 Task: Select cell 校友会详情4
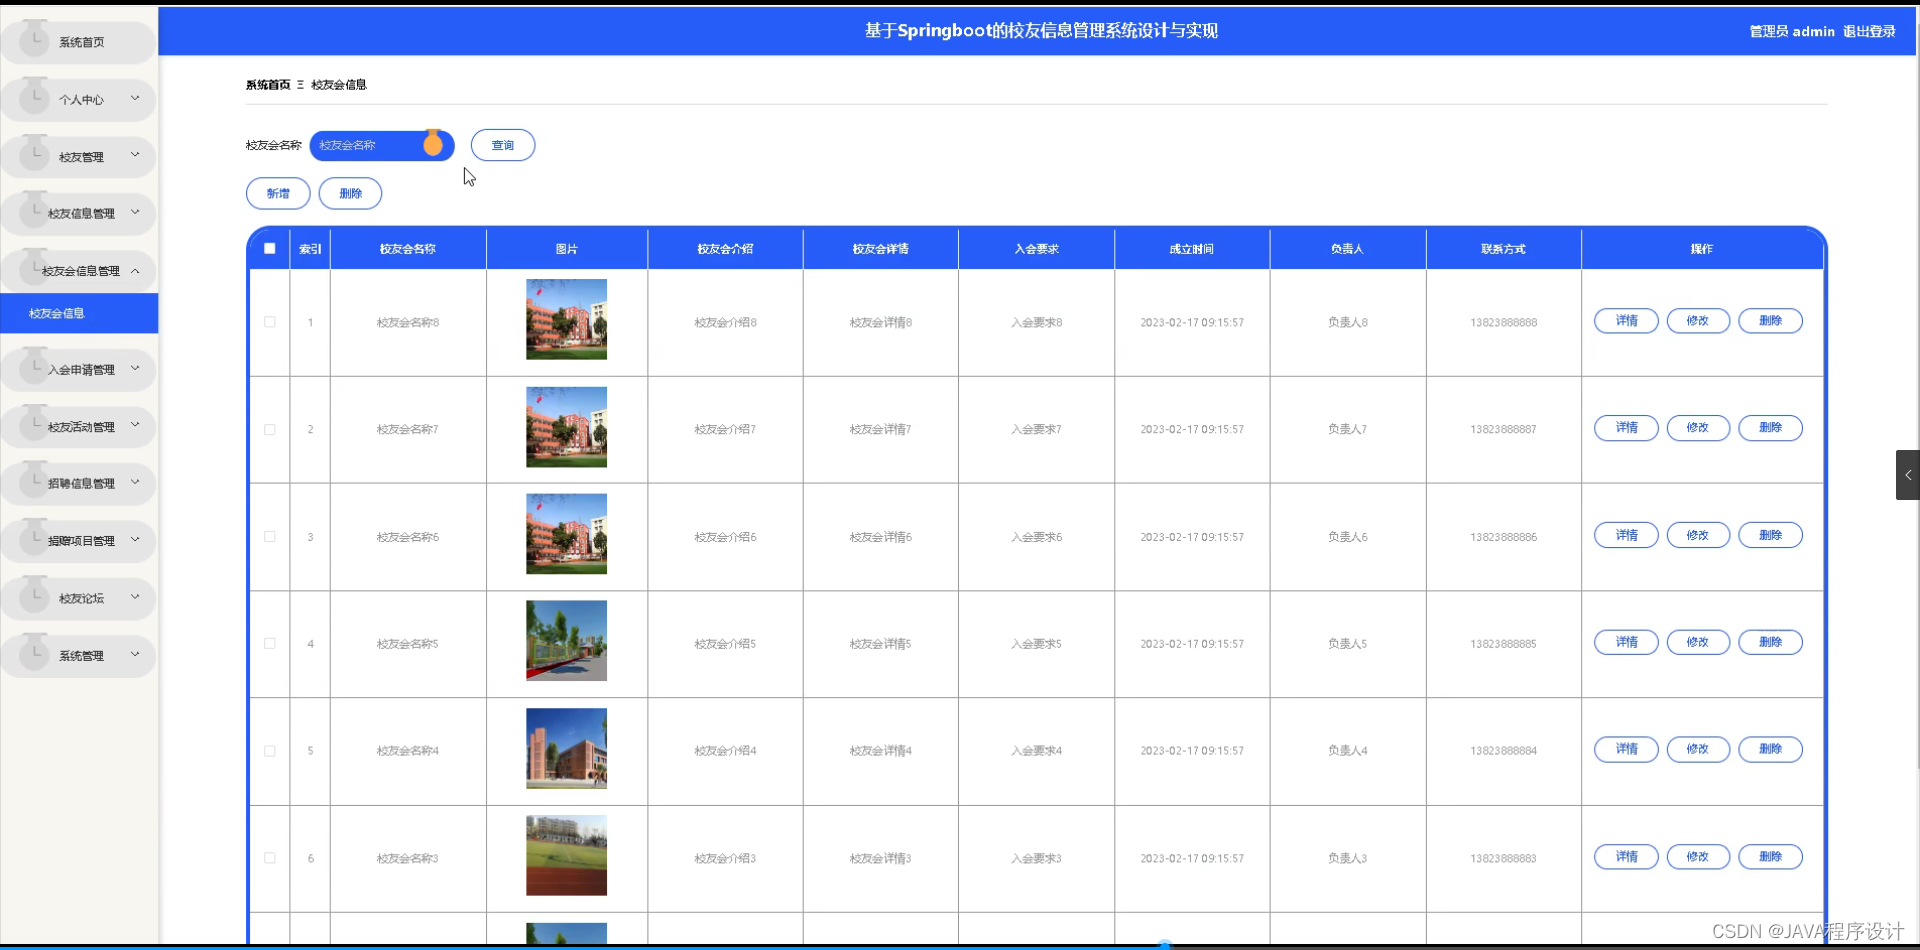881,751
